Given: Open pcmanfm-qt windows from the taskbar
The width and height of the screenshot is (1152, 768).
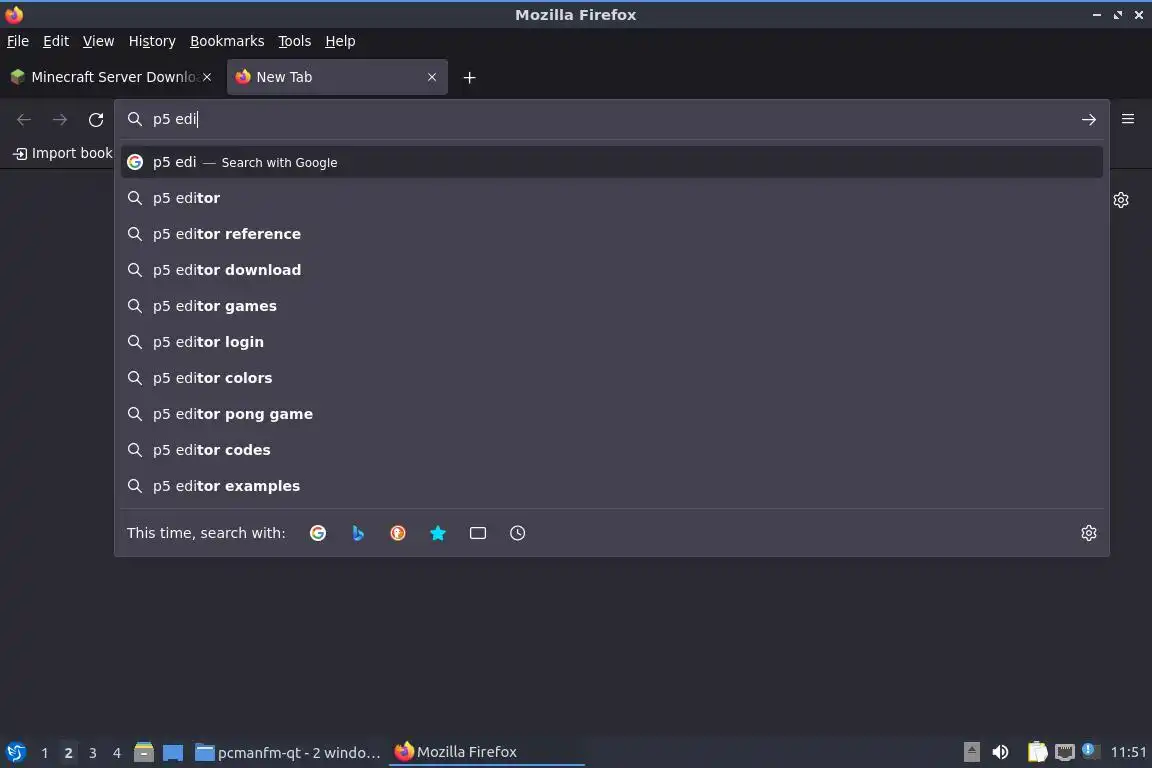Looking at the screenshot, I should pos(288,752).
